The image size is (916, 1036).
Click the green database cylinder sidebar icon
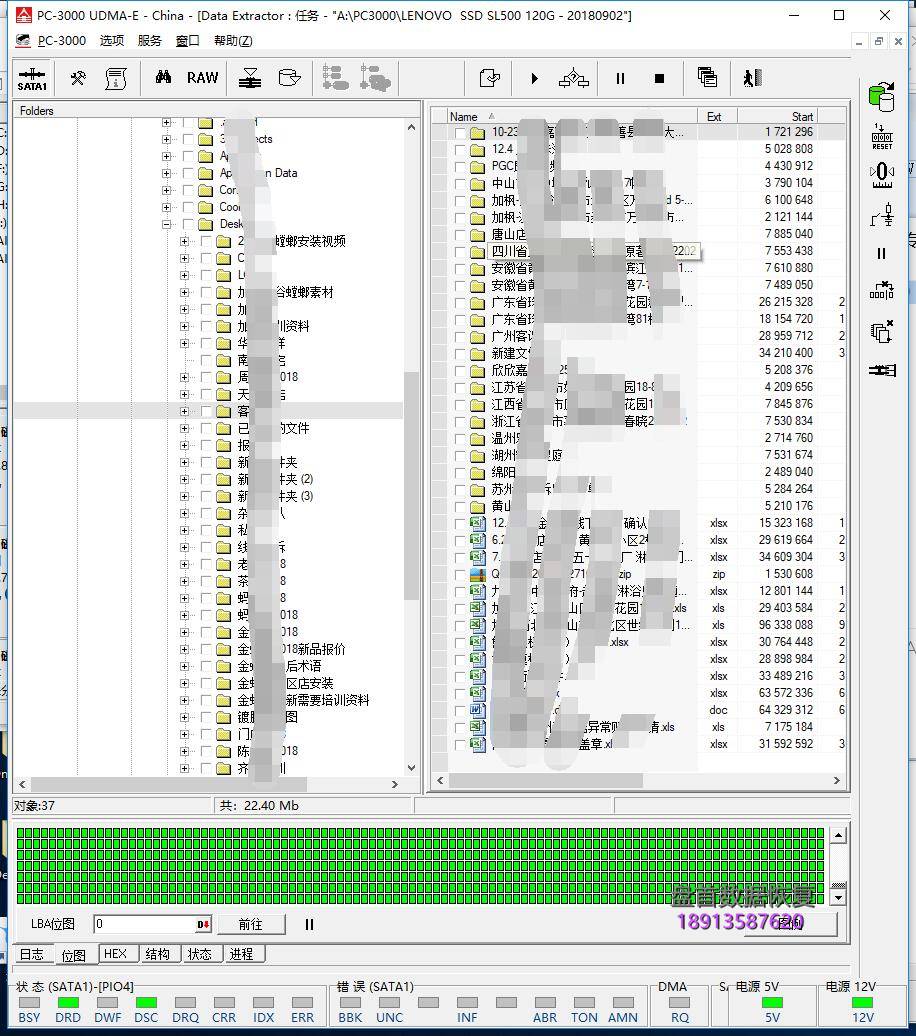point(881,97)
